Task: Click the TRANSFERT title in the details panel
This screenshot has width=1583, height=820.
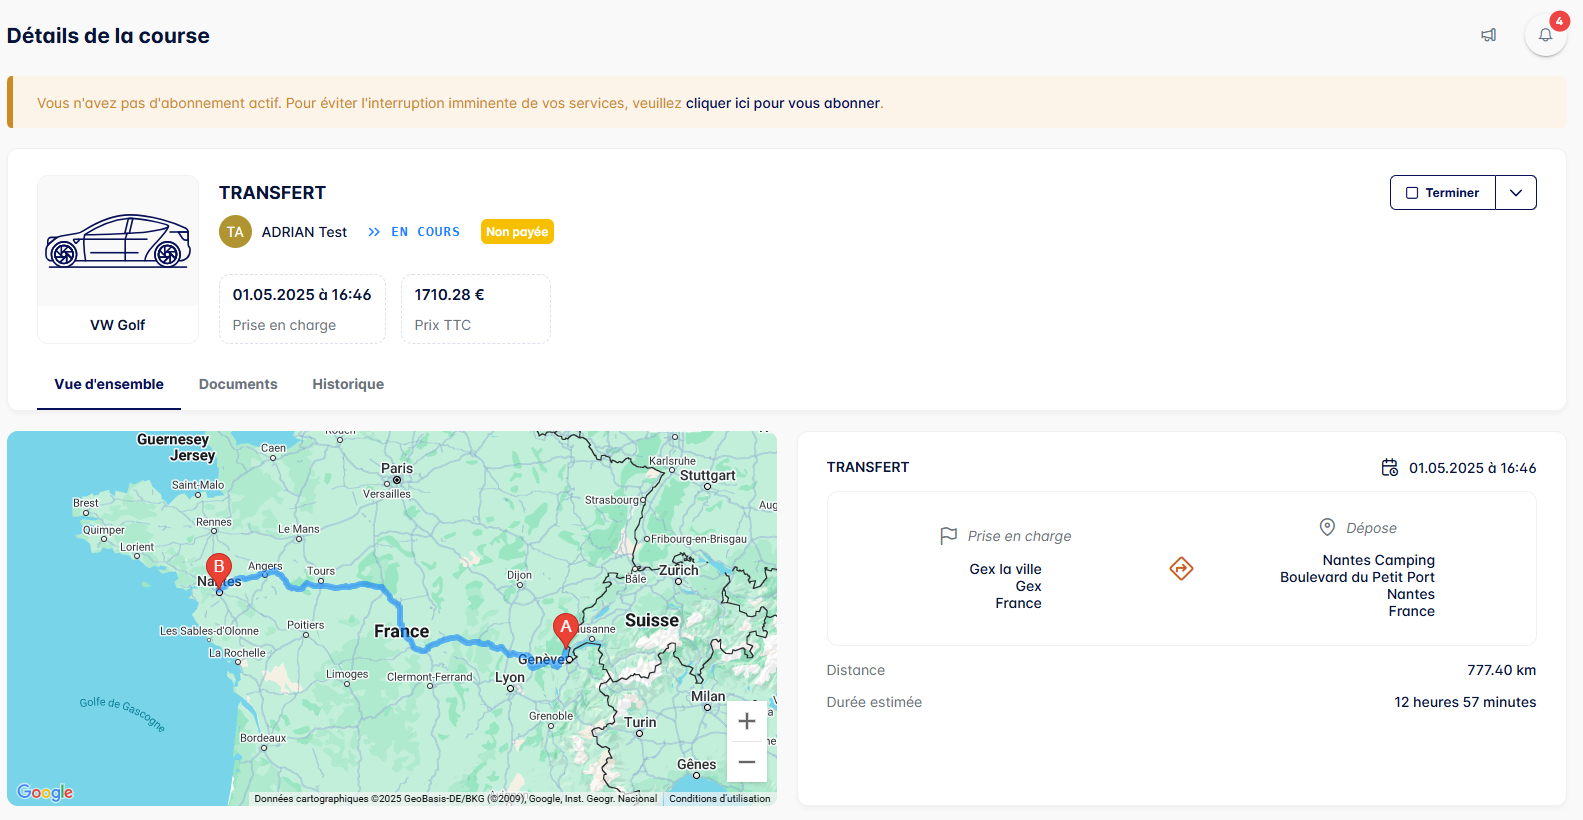Action: (868, 467)
